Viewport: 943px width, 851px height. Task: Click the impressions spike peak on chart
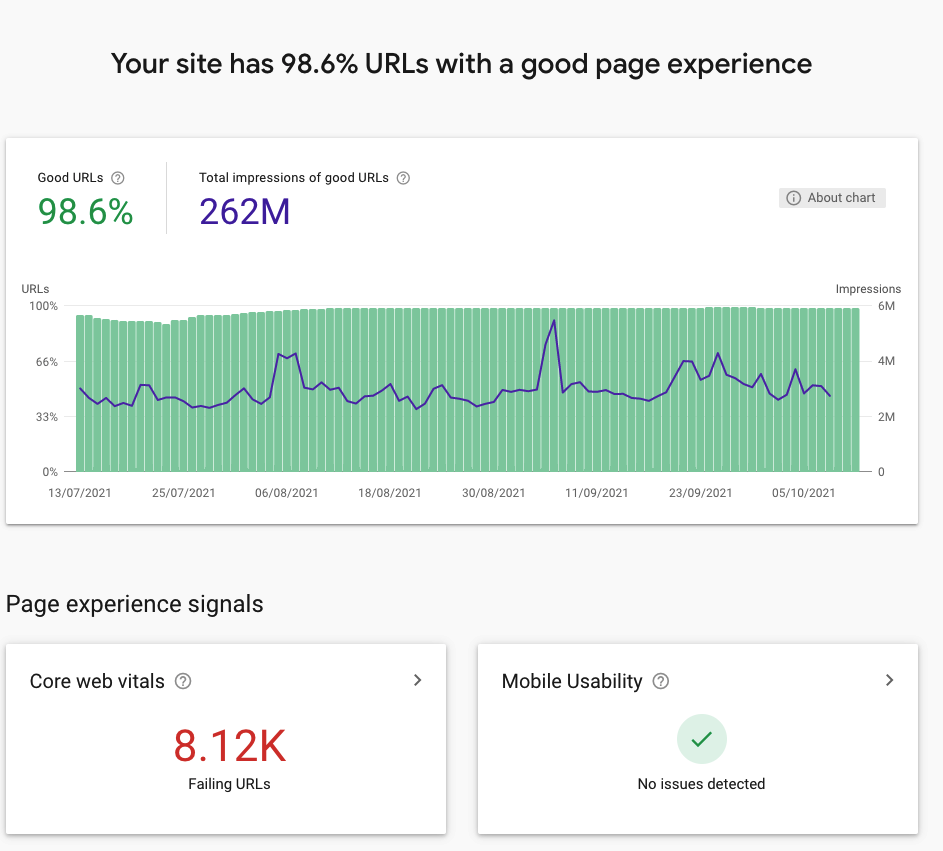(x=554, y=321)
